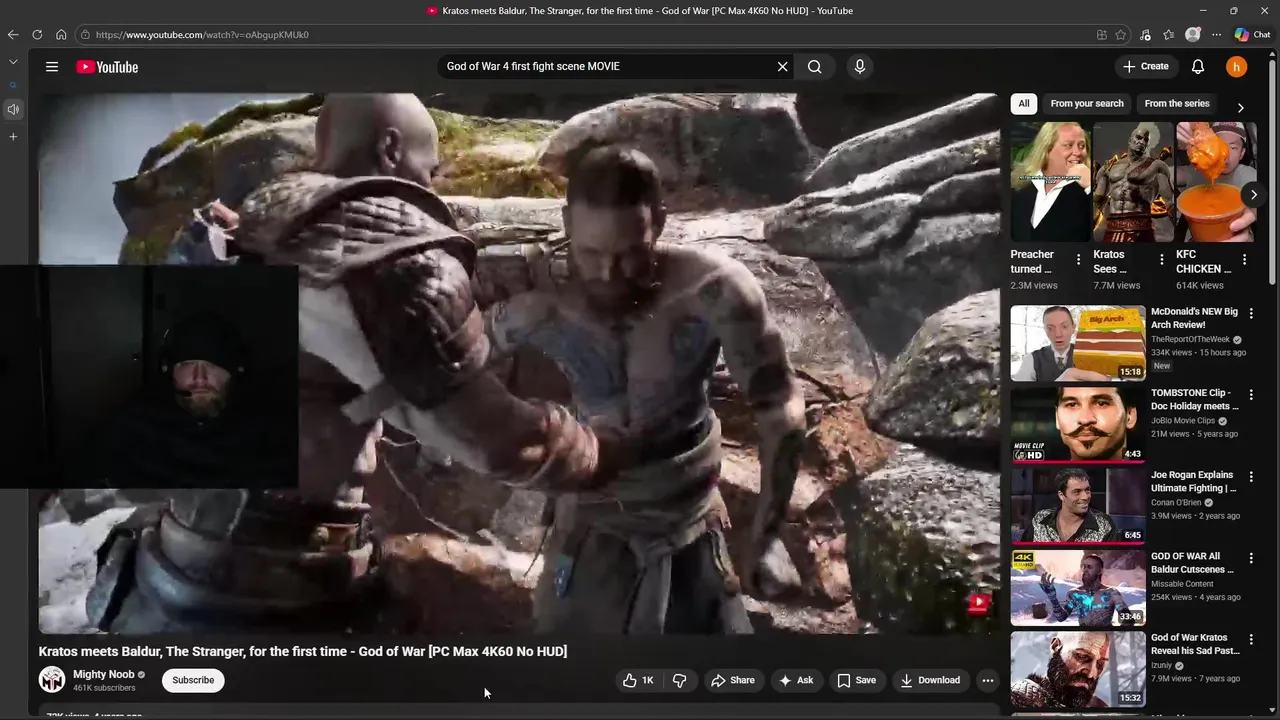The width and height of the screenshot is (1280, 720).
Task: Open the blue search icon in sidebar
Action: coord(13,86)
